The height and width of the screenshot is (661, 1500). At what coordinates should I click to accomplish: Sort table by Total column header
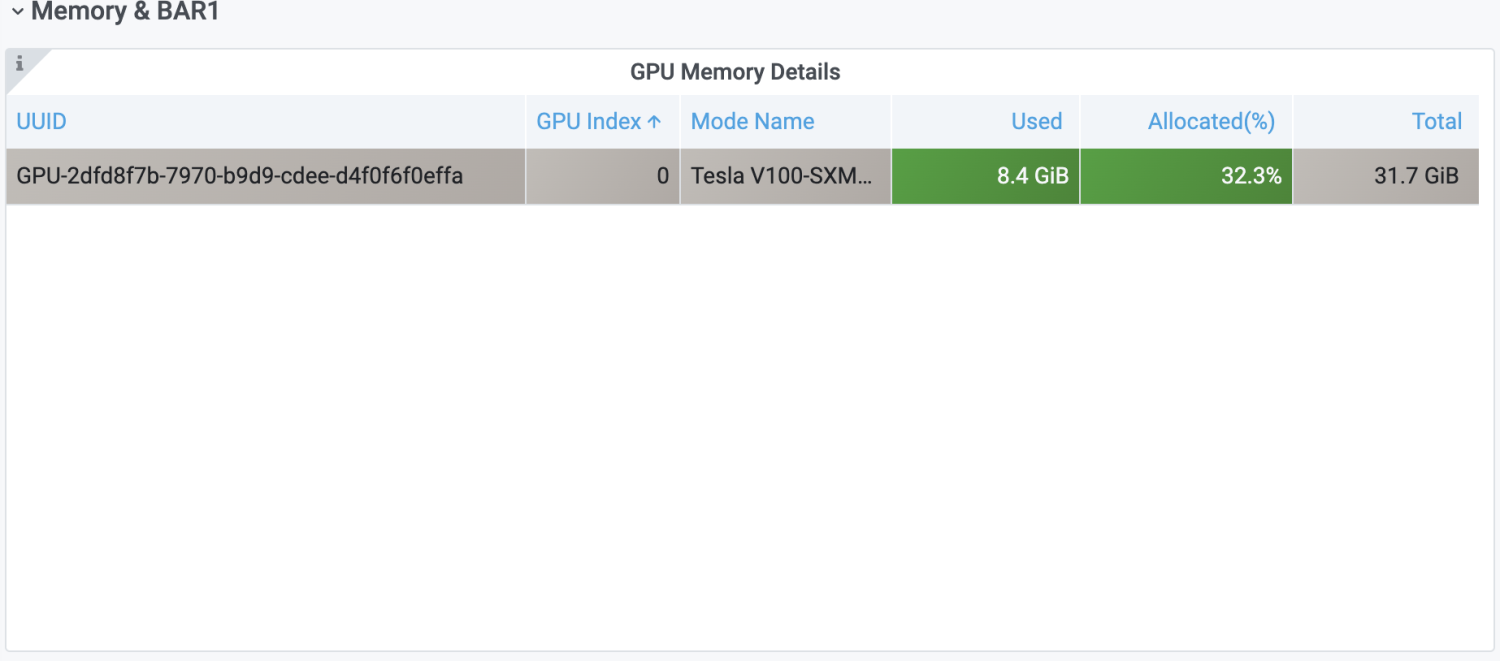[x=1437, y=121]
